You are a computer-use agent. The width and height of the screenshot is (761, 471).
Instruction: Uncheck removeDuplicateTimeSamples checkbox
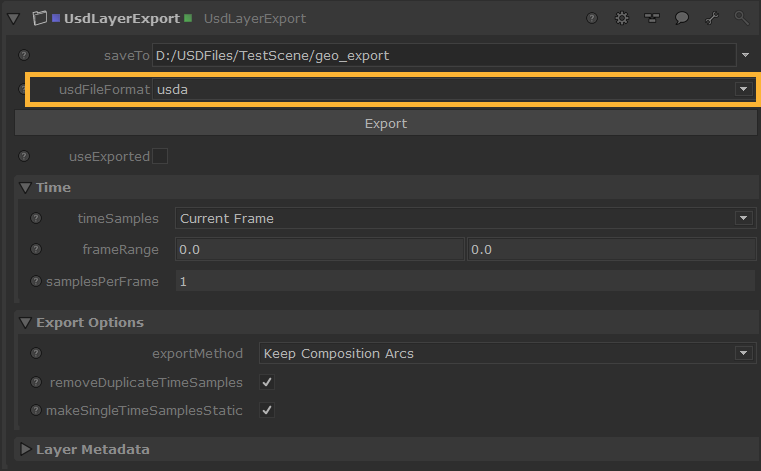(x=267, y=382)
